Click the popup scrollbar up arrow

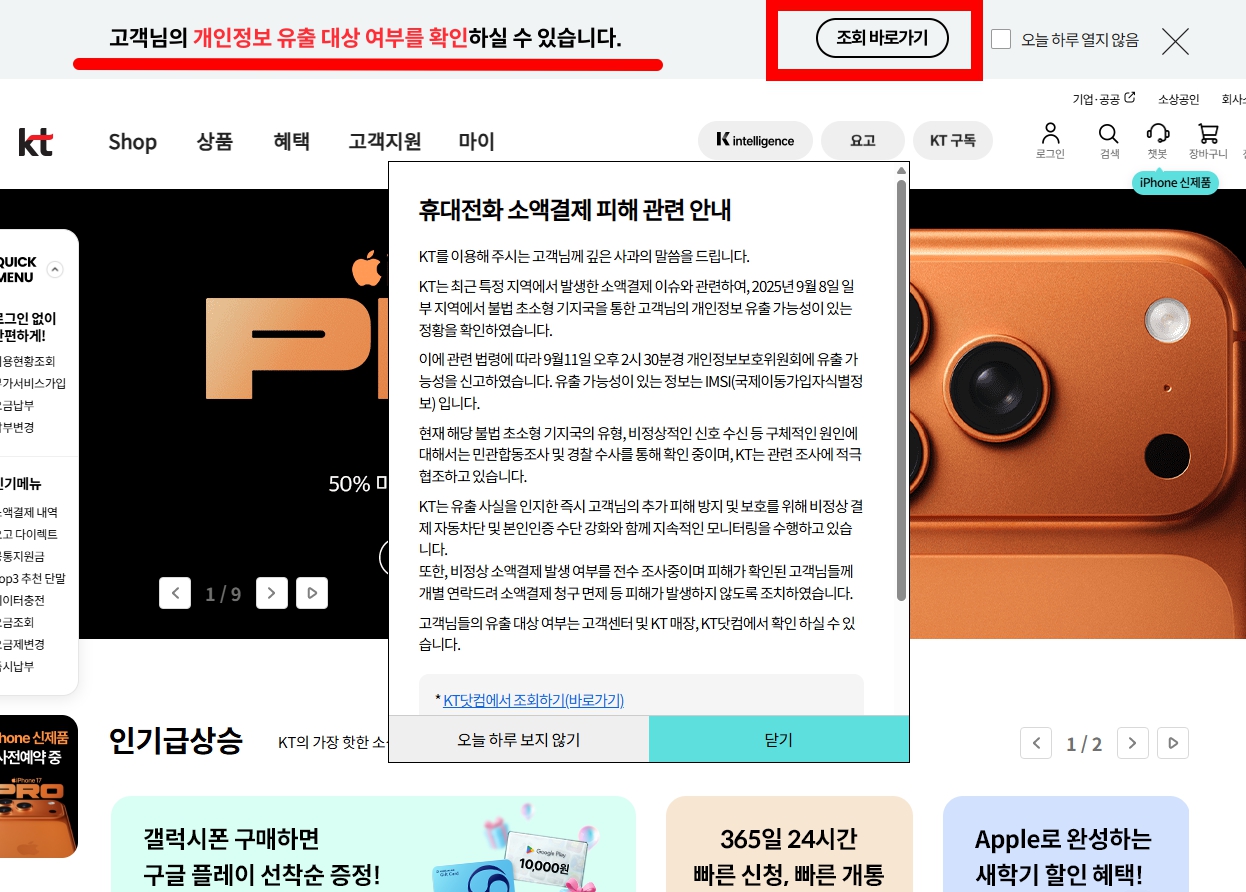[901, 171]
